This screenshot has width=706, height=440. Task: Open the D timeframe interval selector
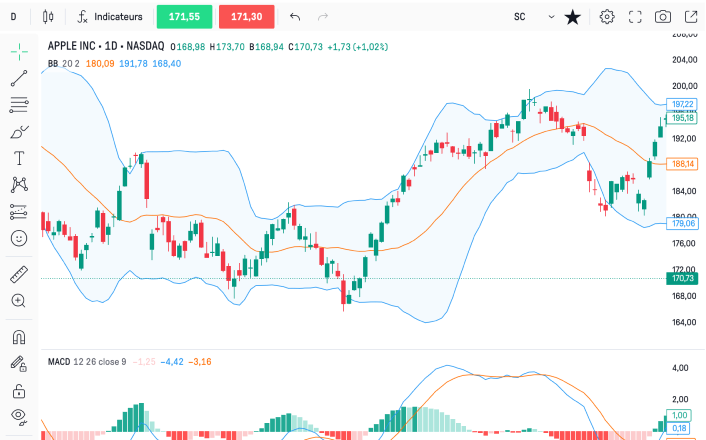tap(13, 17)
